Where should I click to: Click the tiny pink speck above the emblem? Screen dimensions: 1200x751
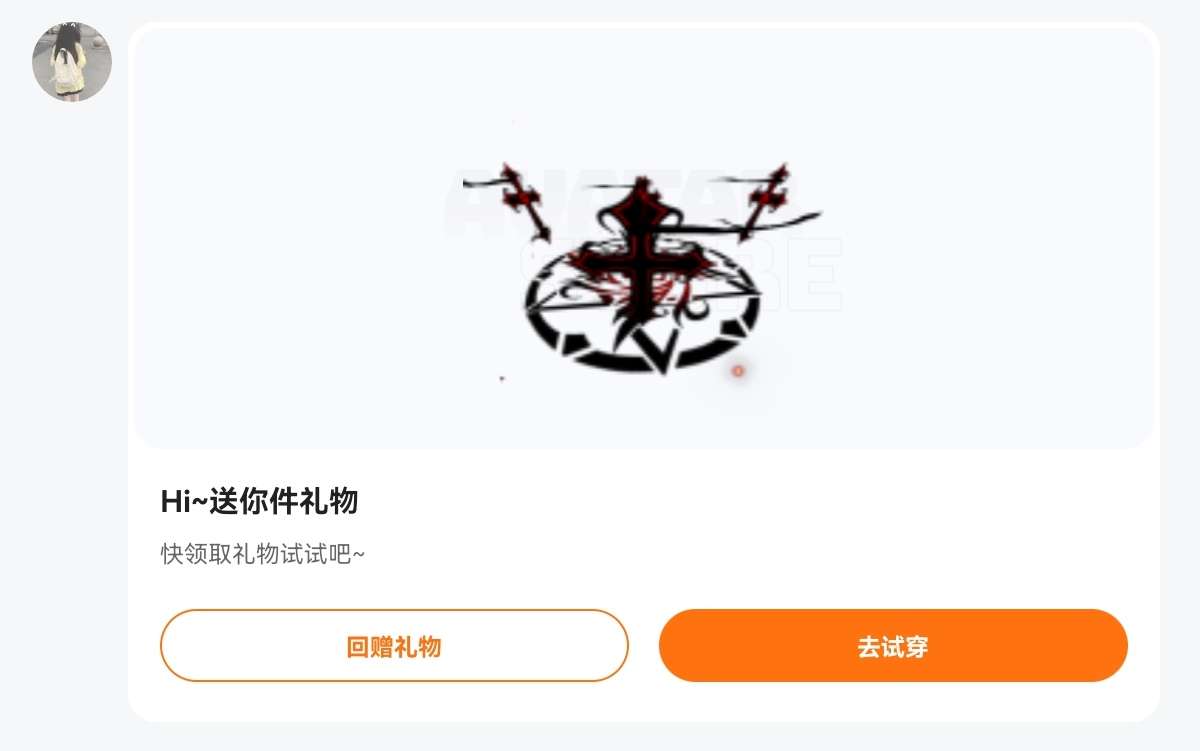513,122
